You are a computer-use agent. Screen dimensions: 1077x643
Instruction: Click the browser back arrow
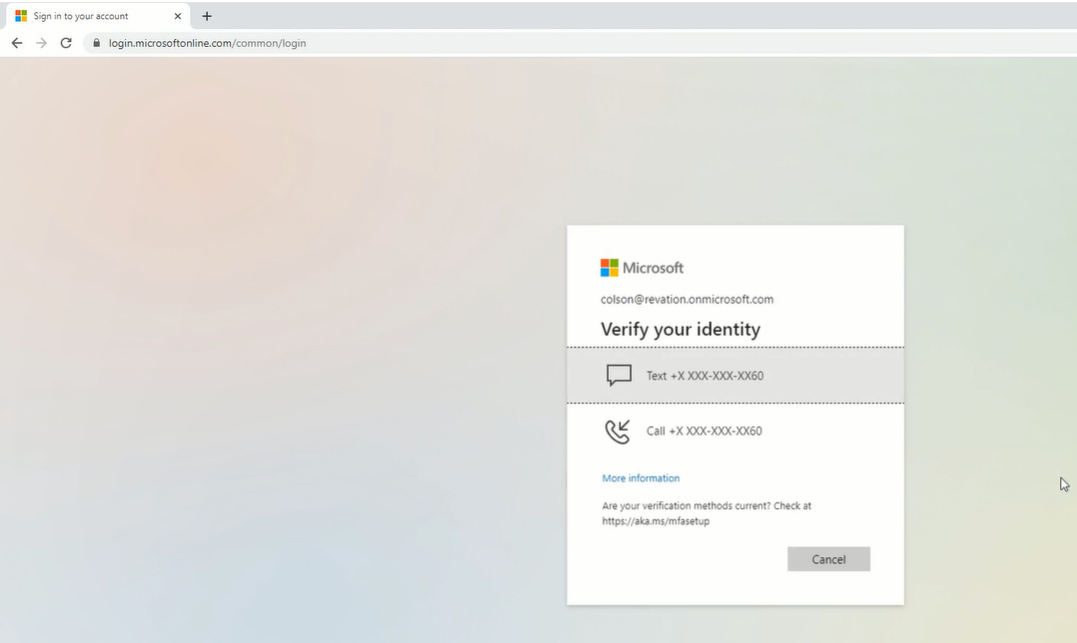coord(16,43)
